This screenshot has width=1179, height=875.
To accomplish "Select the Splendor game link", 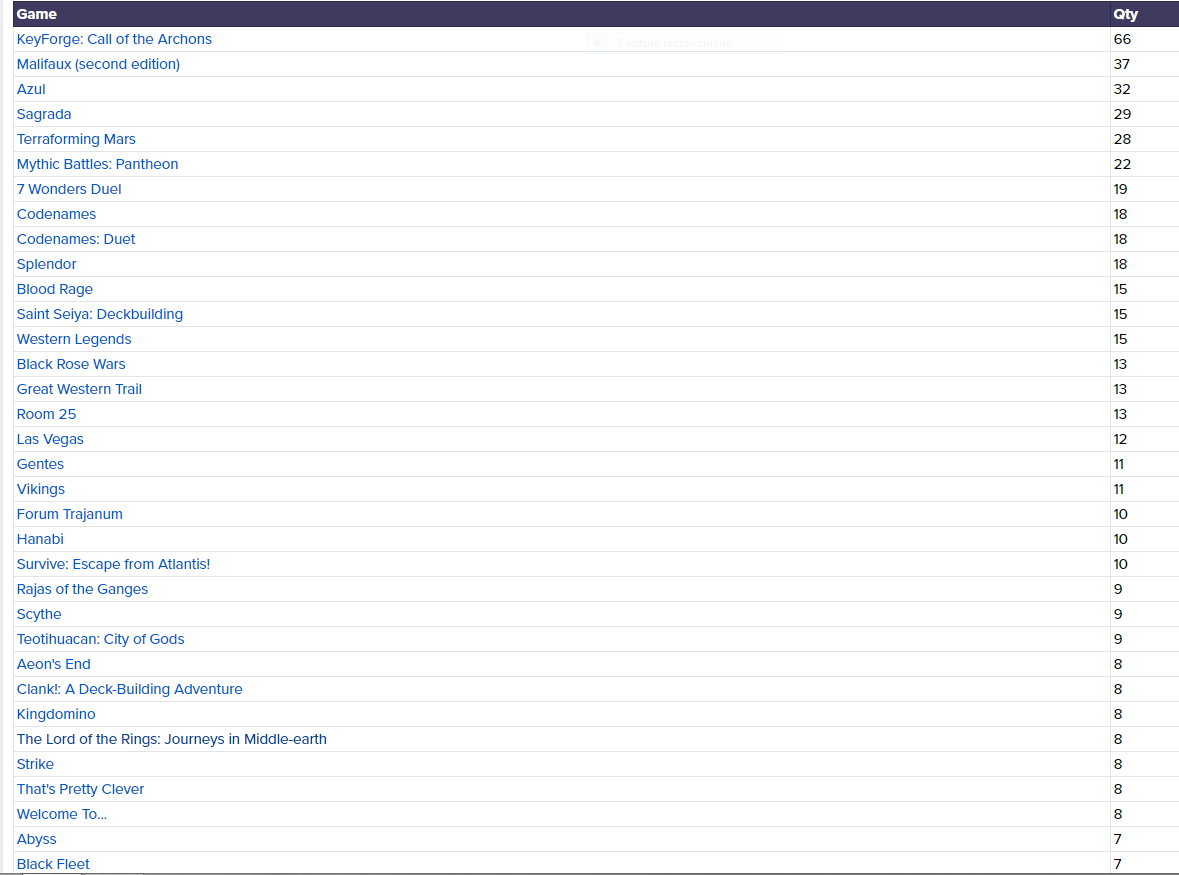I will (x=46, y=264).
